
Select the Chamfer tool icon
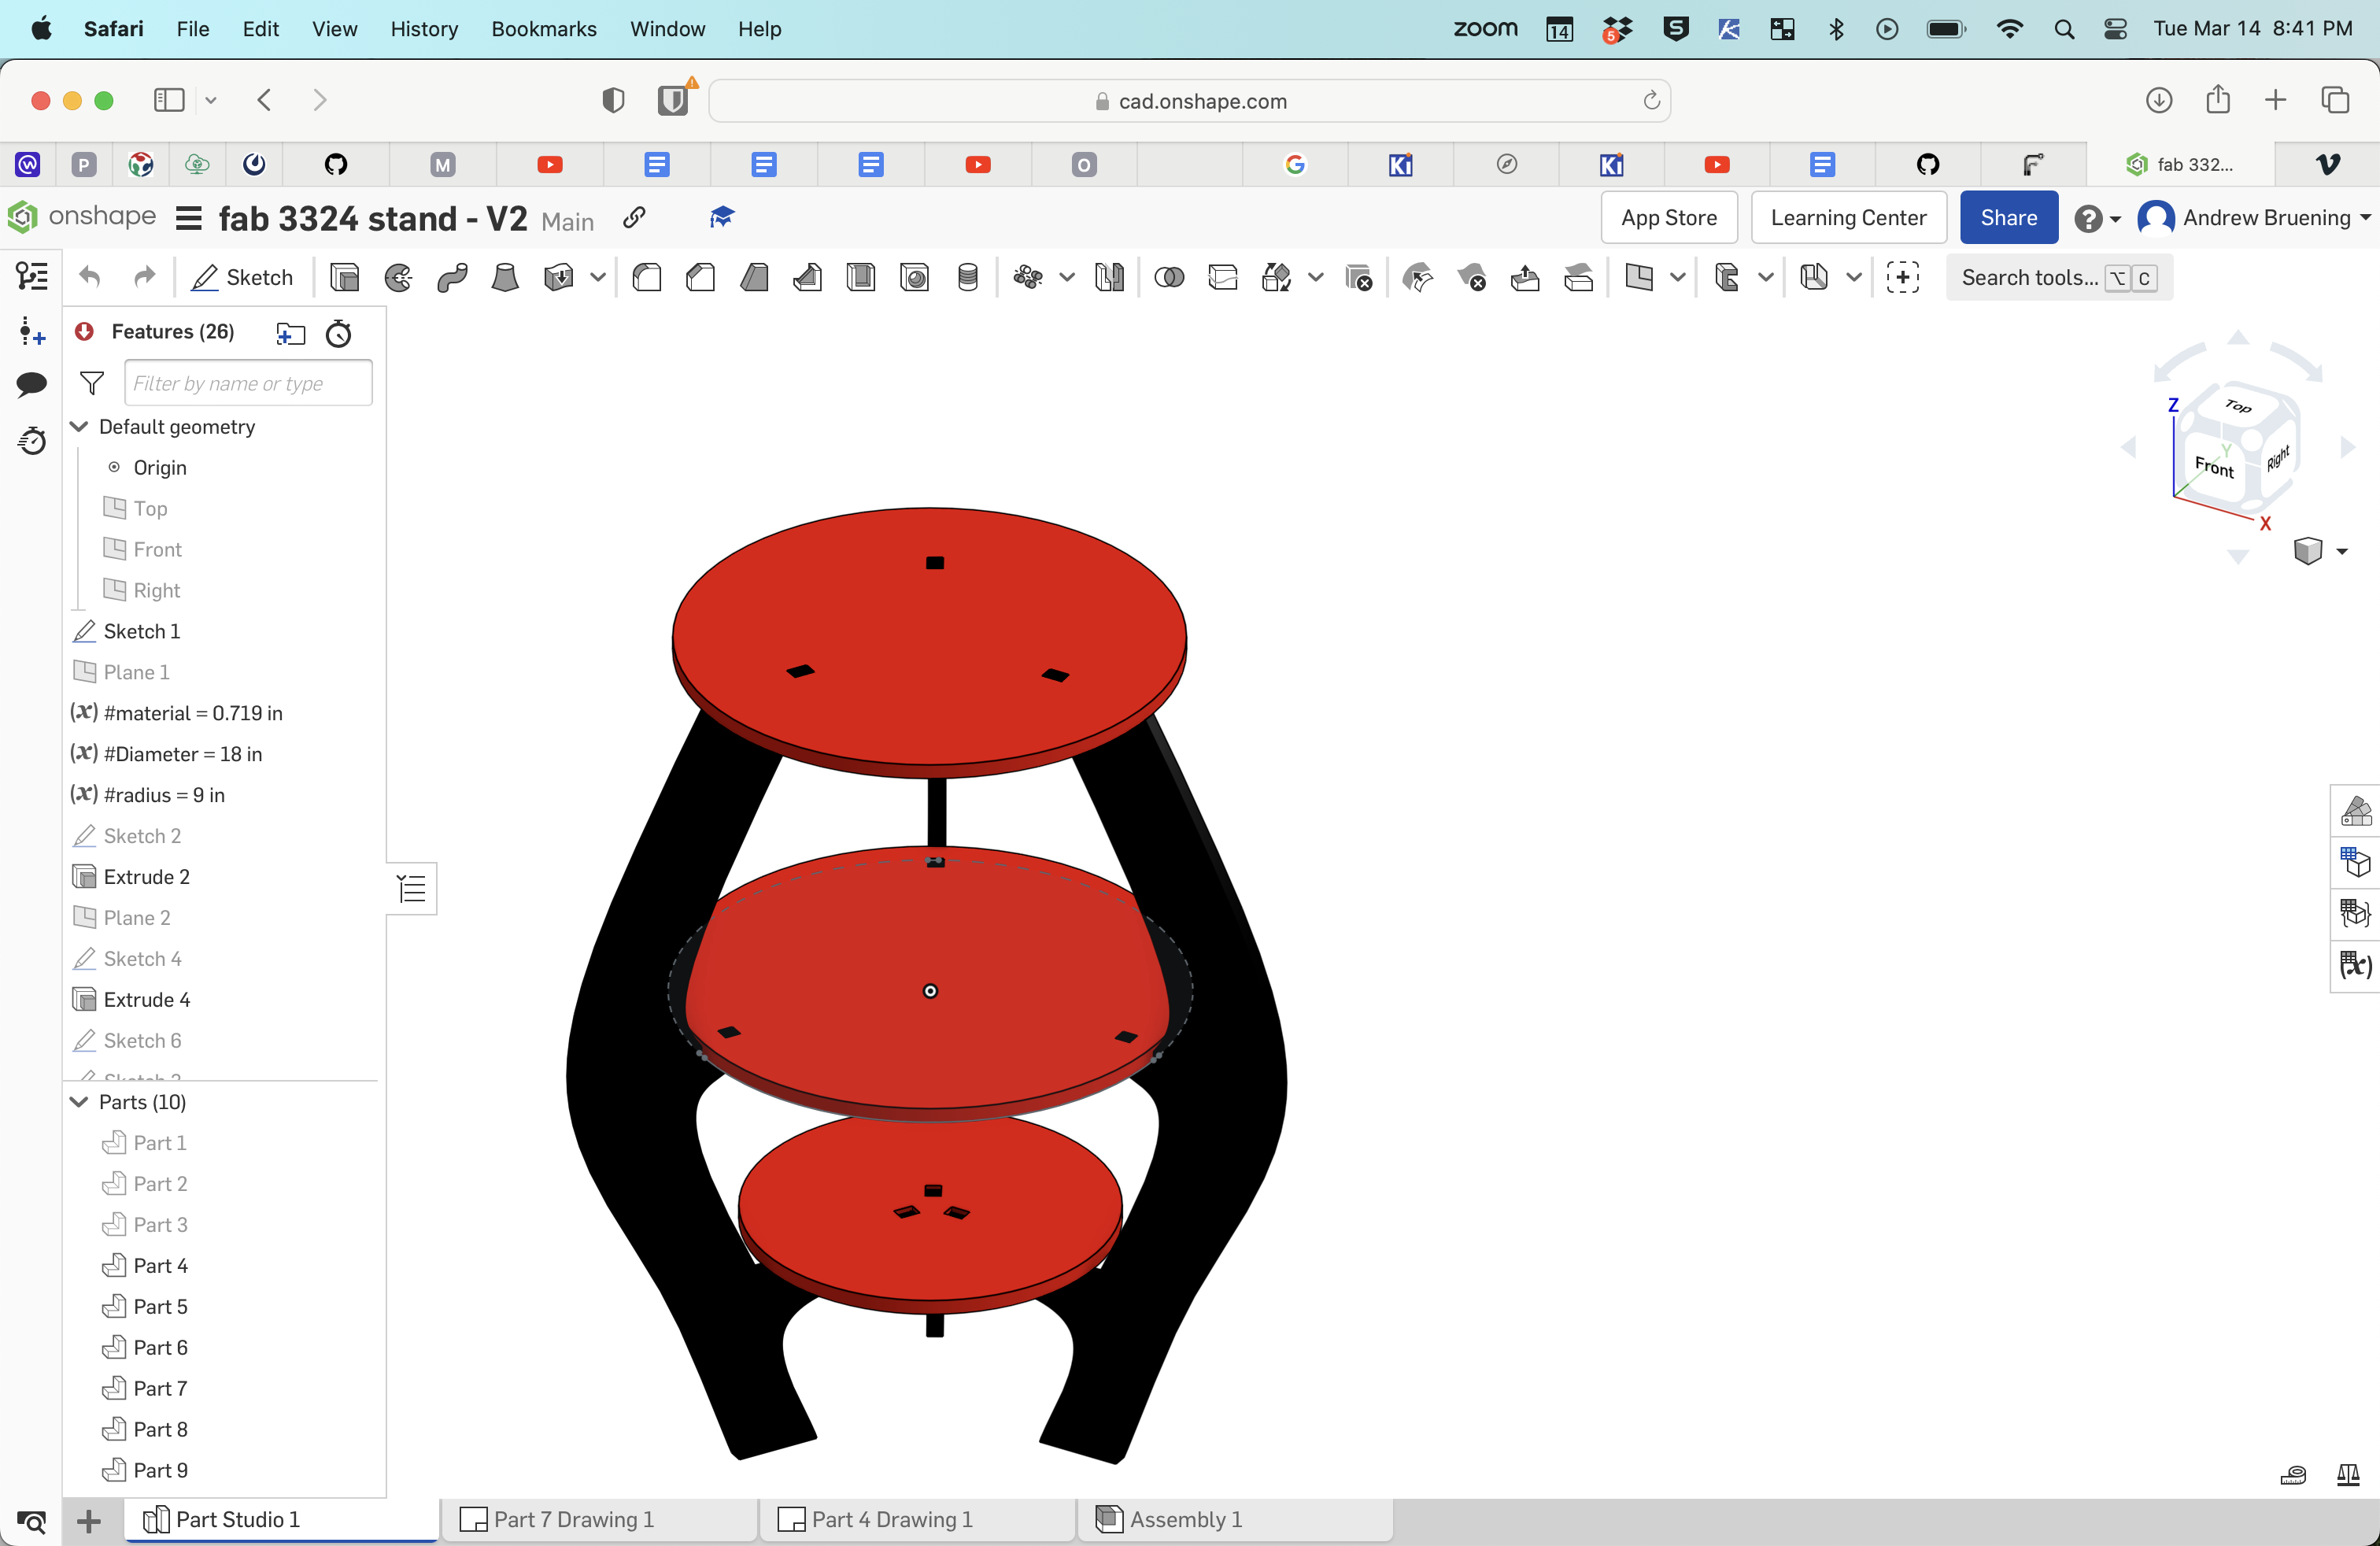[701, 277]
